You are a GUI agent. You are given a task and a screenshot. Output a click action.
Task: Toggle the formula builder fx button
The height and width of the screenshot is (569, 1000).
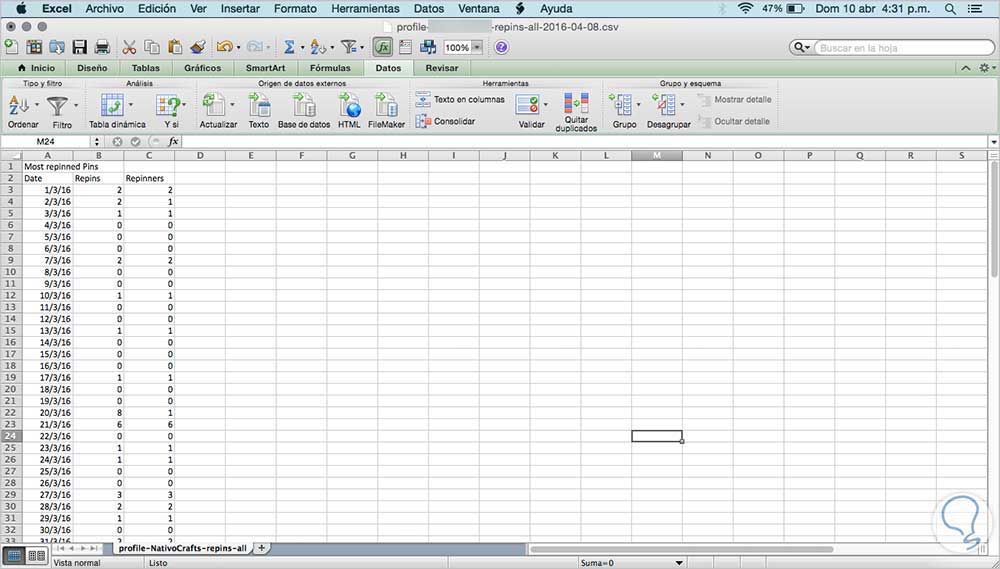[x=382, y=47]
